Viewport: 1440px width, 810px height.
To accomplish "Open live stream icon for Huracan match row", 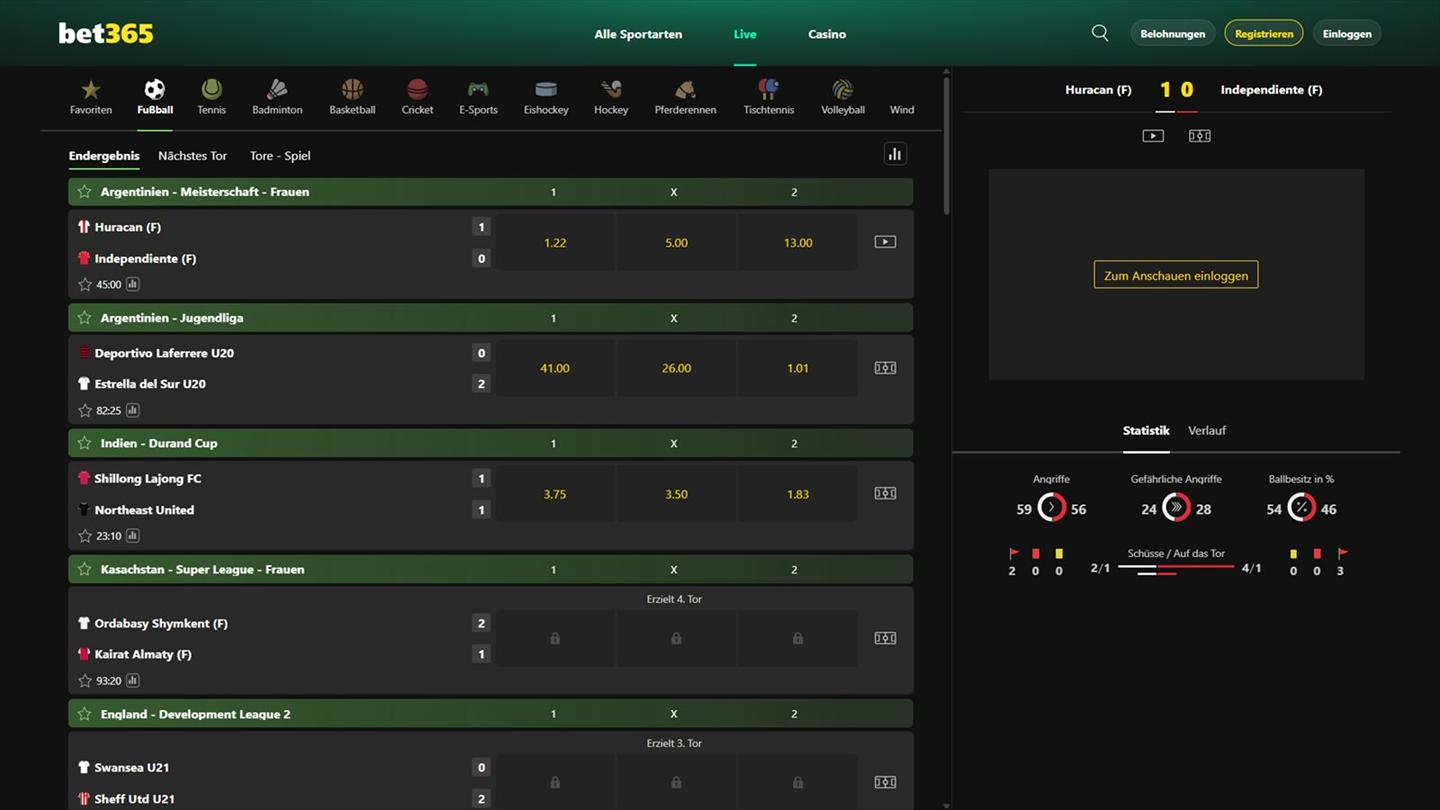I will tap(885, 242).
